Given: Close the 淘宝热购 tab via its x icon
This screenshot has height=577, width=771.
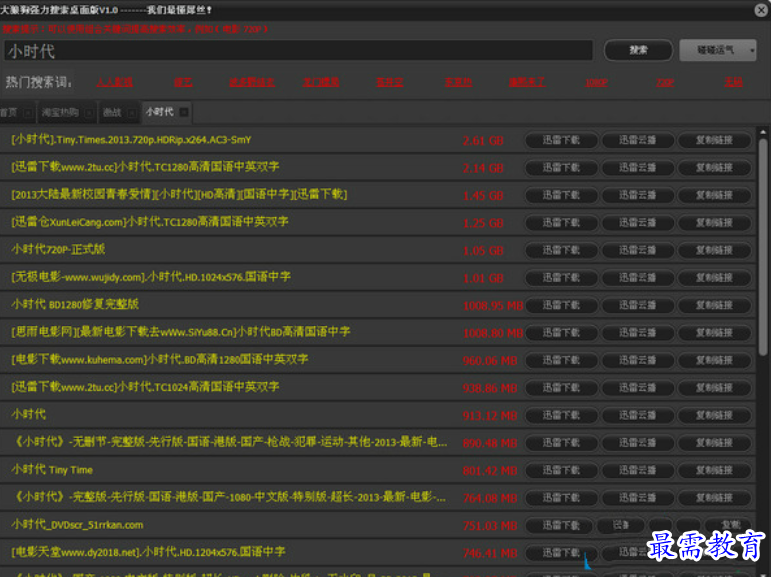Looking at the screenshot, I should click(x=89, y=113).
